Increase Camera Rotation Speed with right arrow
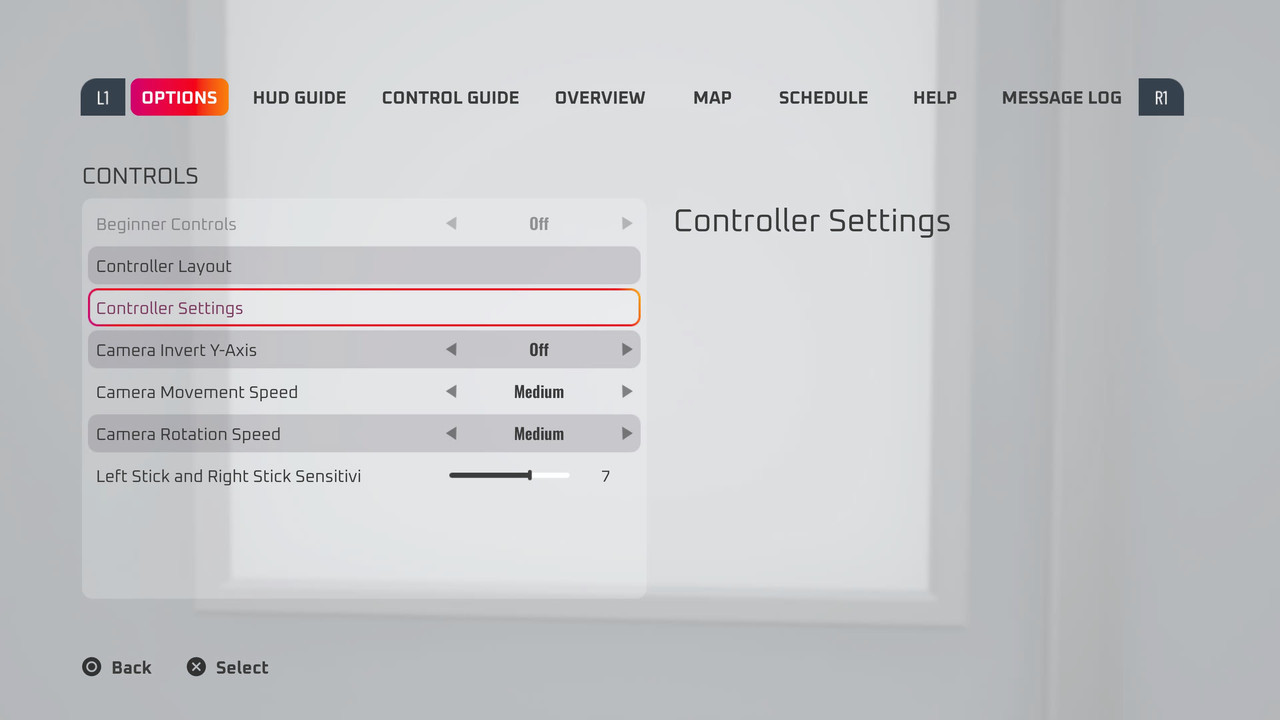The height and width of the screenshot is (720, 1280). [x=627, y=434]
